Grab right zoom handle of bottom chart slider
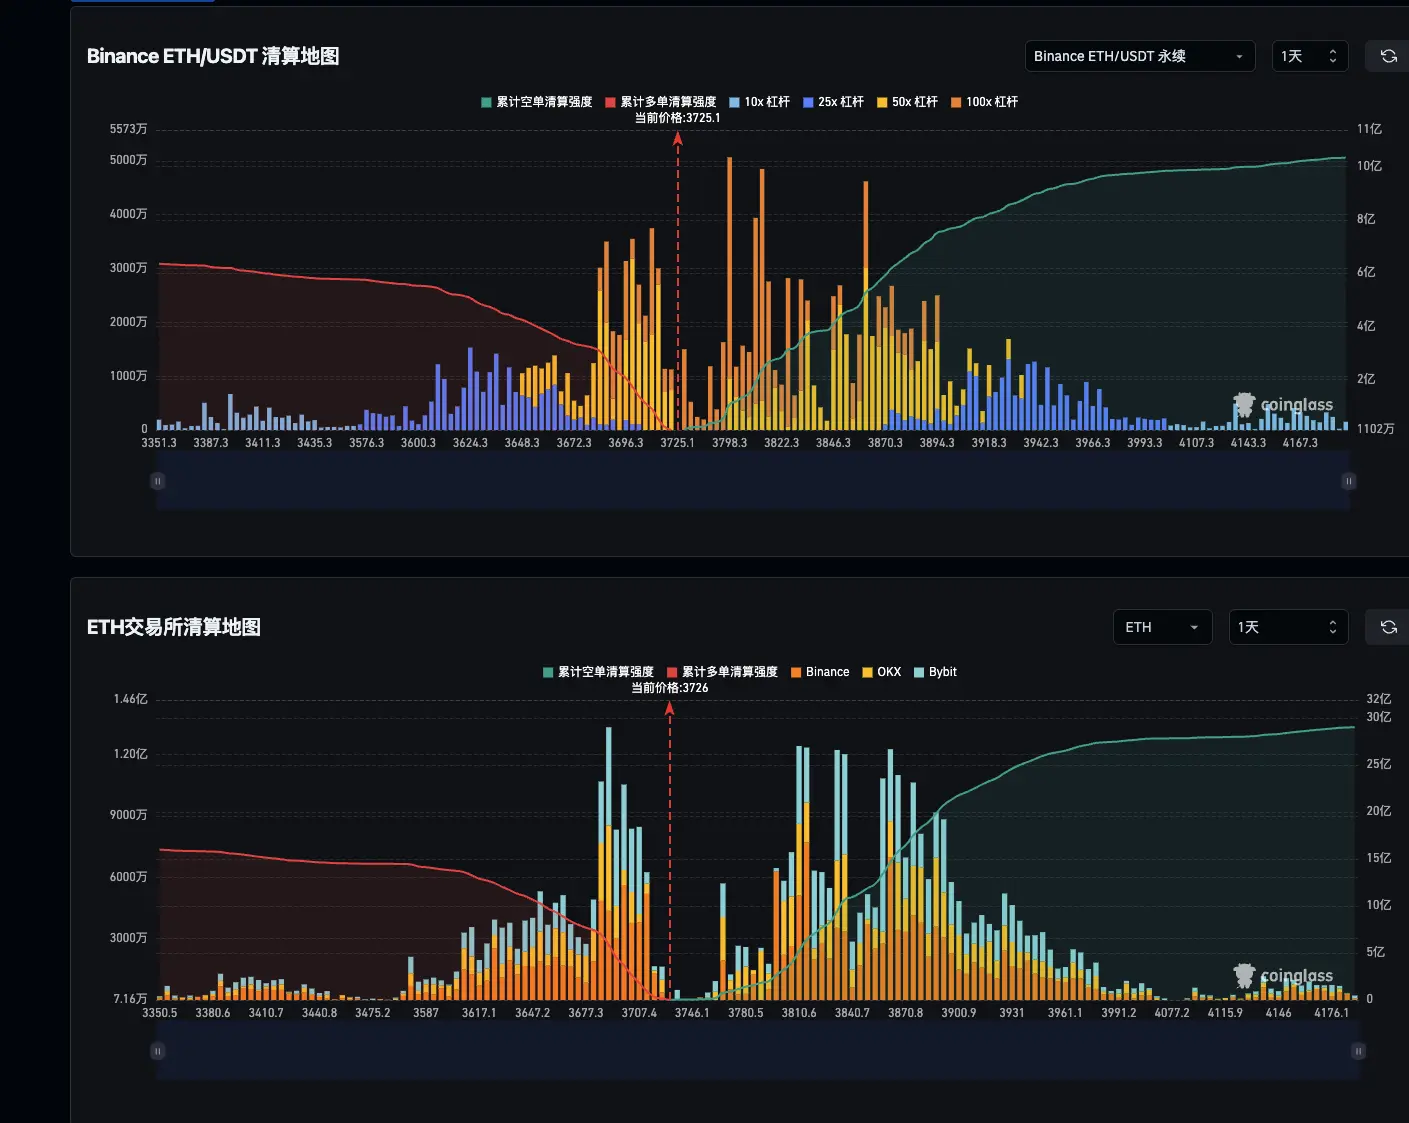The height and width of the screenshot is (1123, 1409). (1358, 1051)
